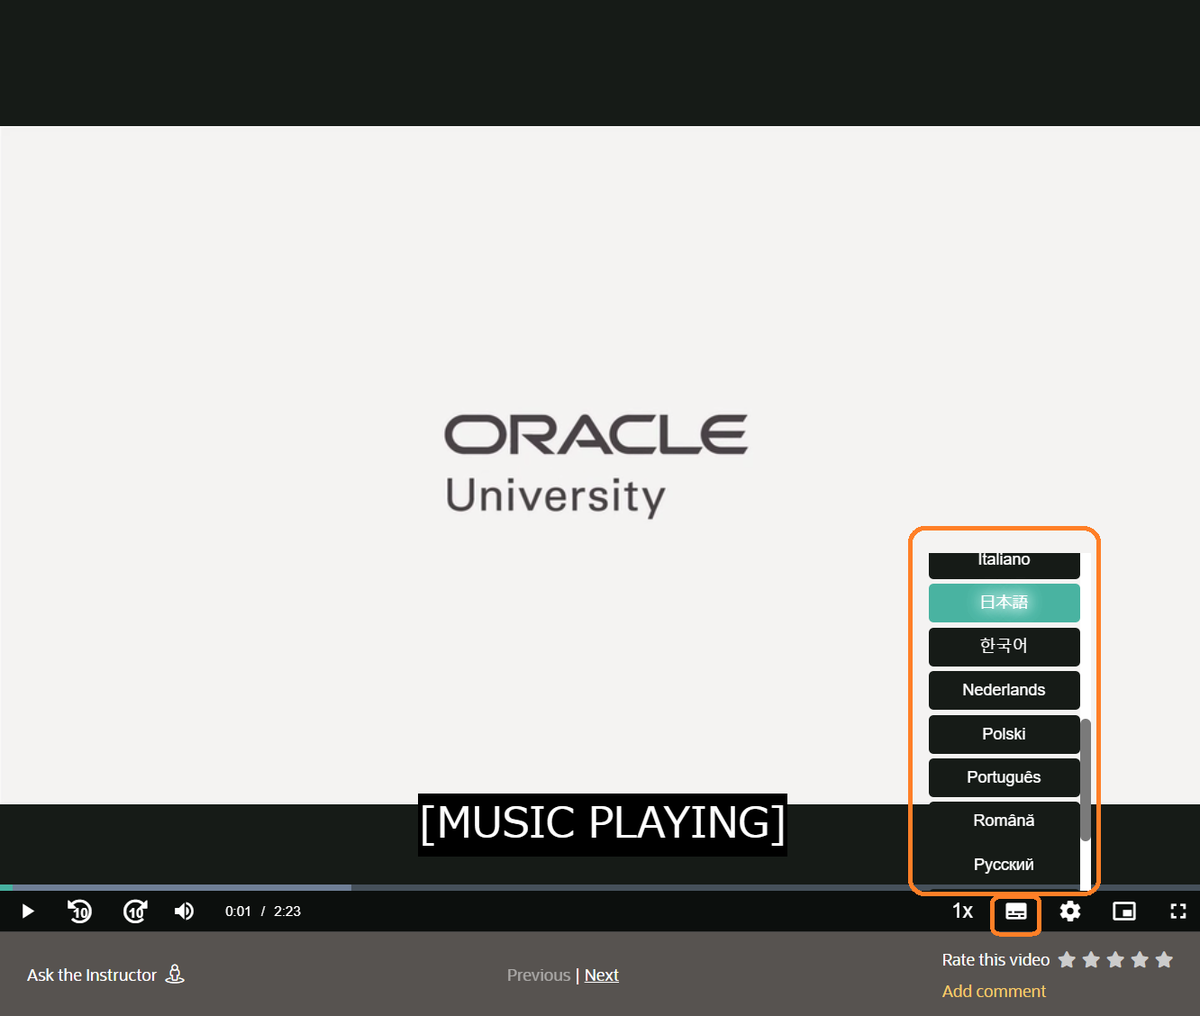Image resolution: width=1200 pixels, height=1016 pixels.
Task: Choose 日本語 subtitle language
Action: 1004,603
